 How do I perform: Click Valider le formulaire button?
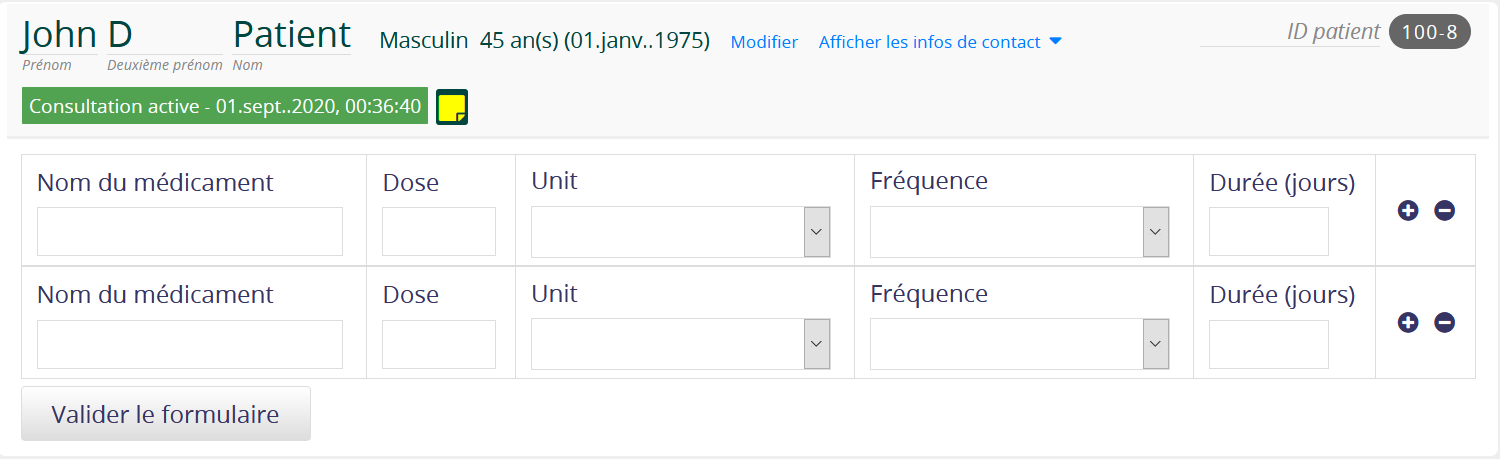(x=166, y=414)
